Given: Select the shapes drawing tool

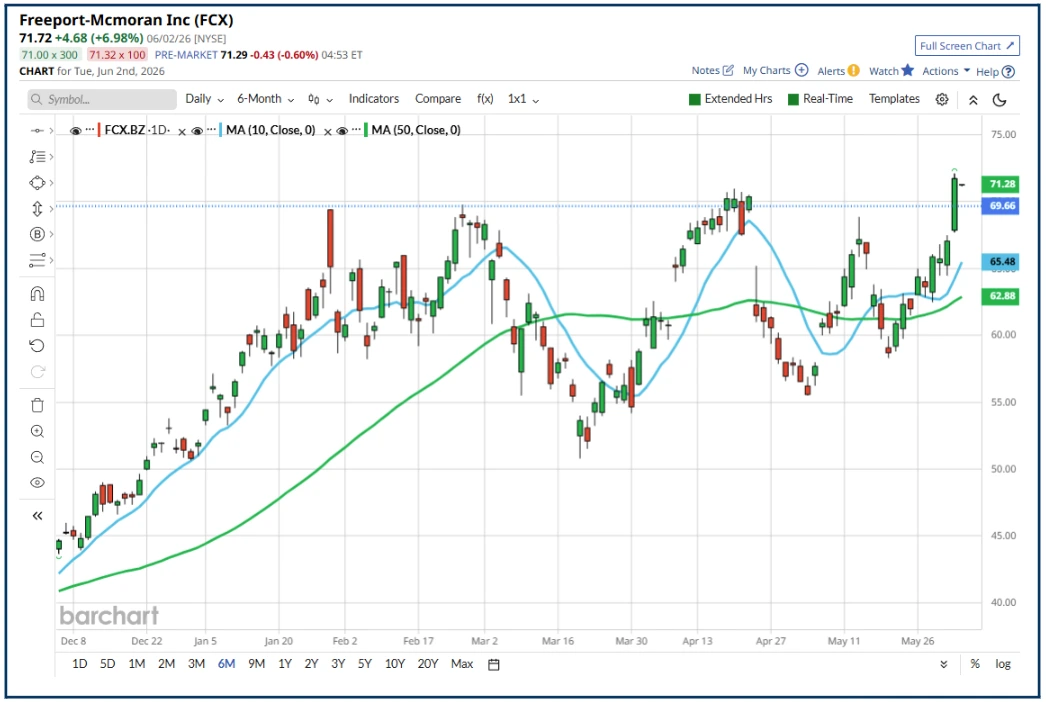Looking at the screenshot, I should click(x=37, y=183).
